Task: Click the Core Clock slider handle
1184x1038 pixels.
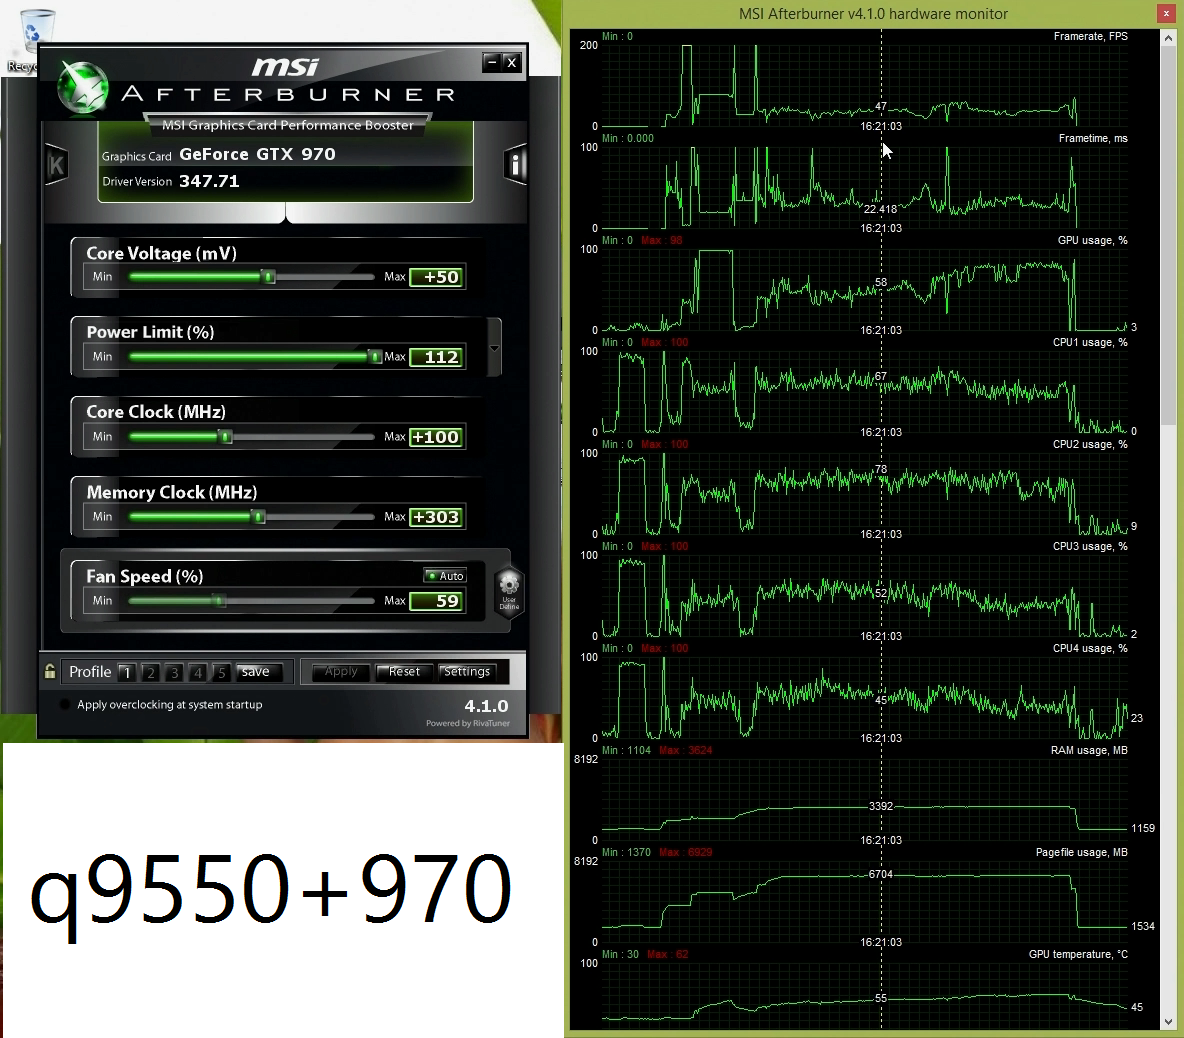Action: 226,436
